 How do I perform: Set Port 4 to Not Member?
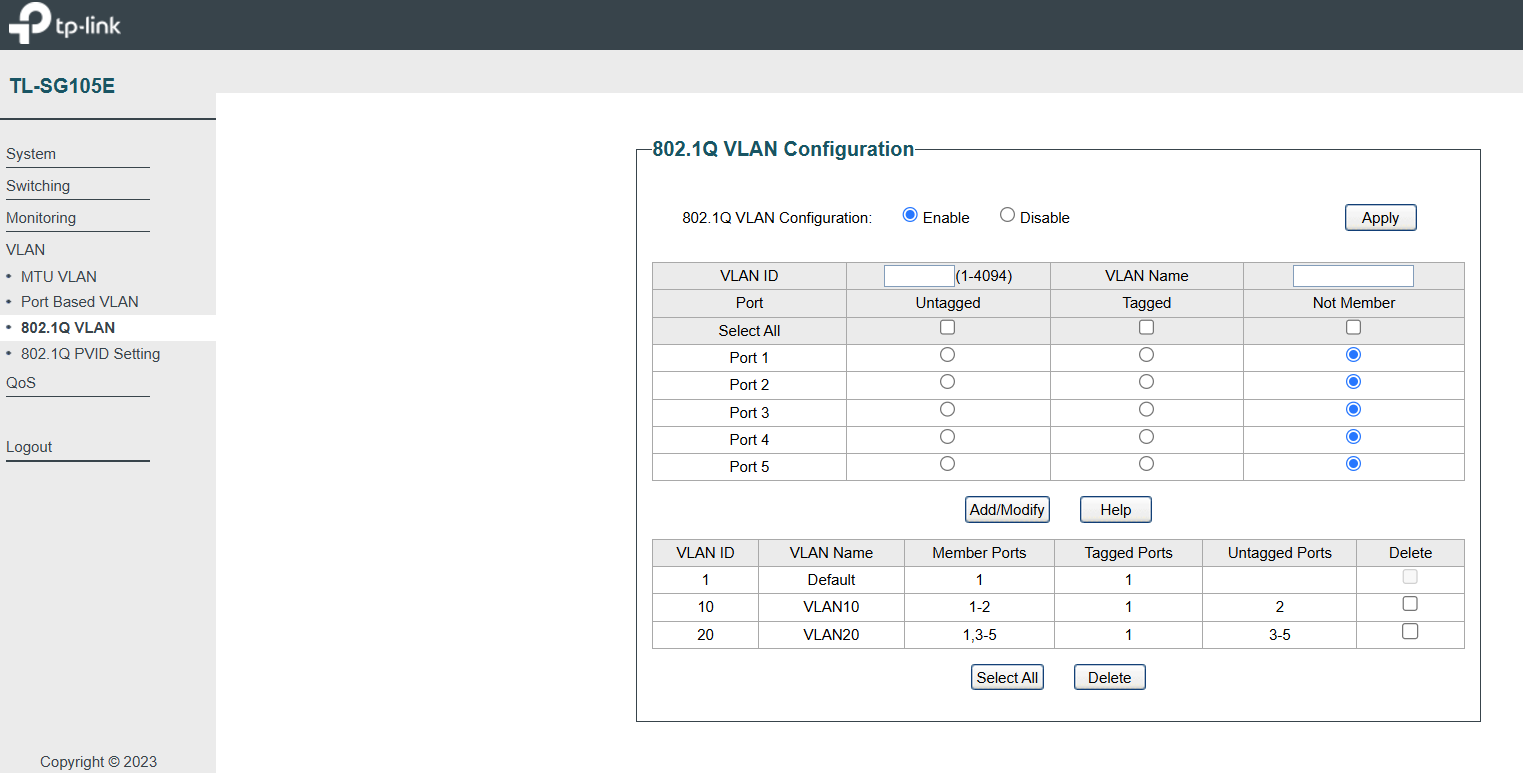pos(1354,437)
